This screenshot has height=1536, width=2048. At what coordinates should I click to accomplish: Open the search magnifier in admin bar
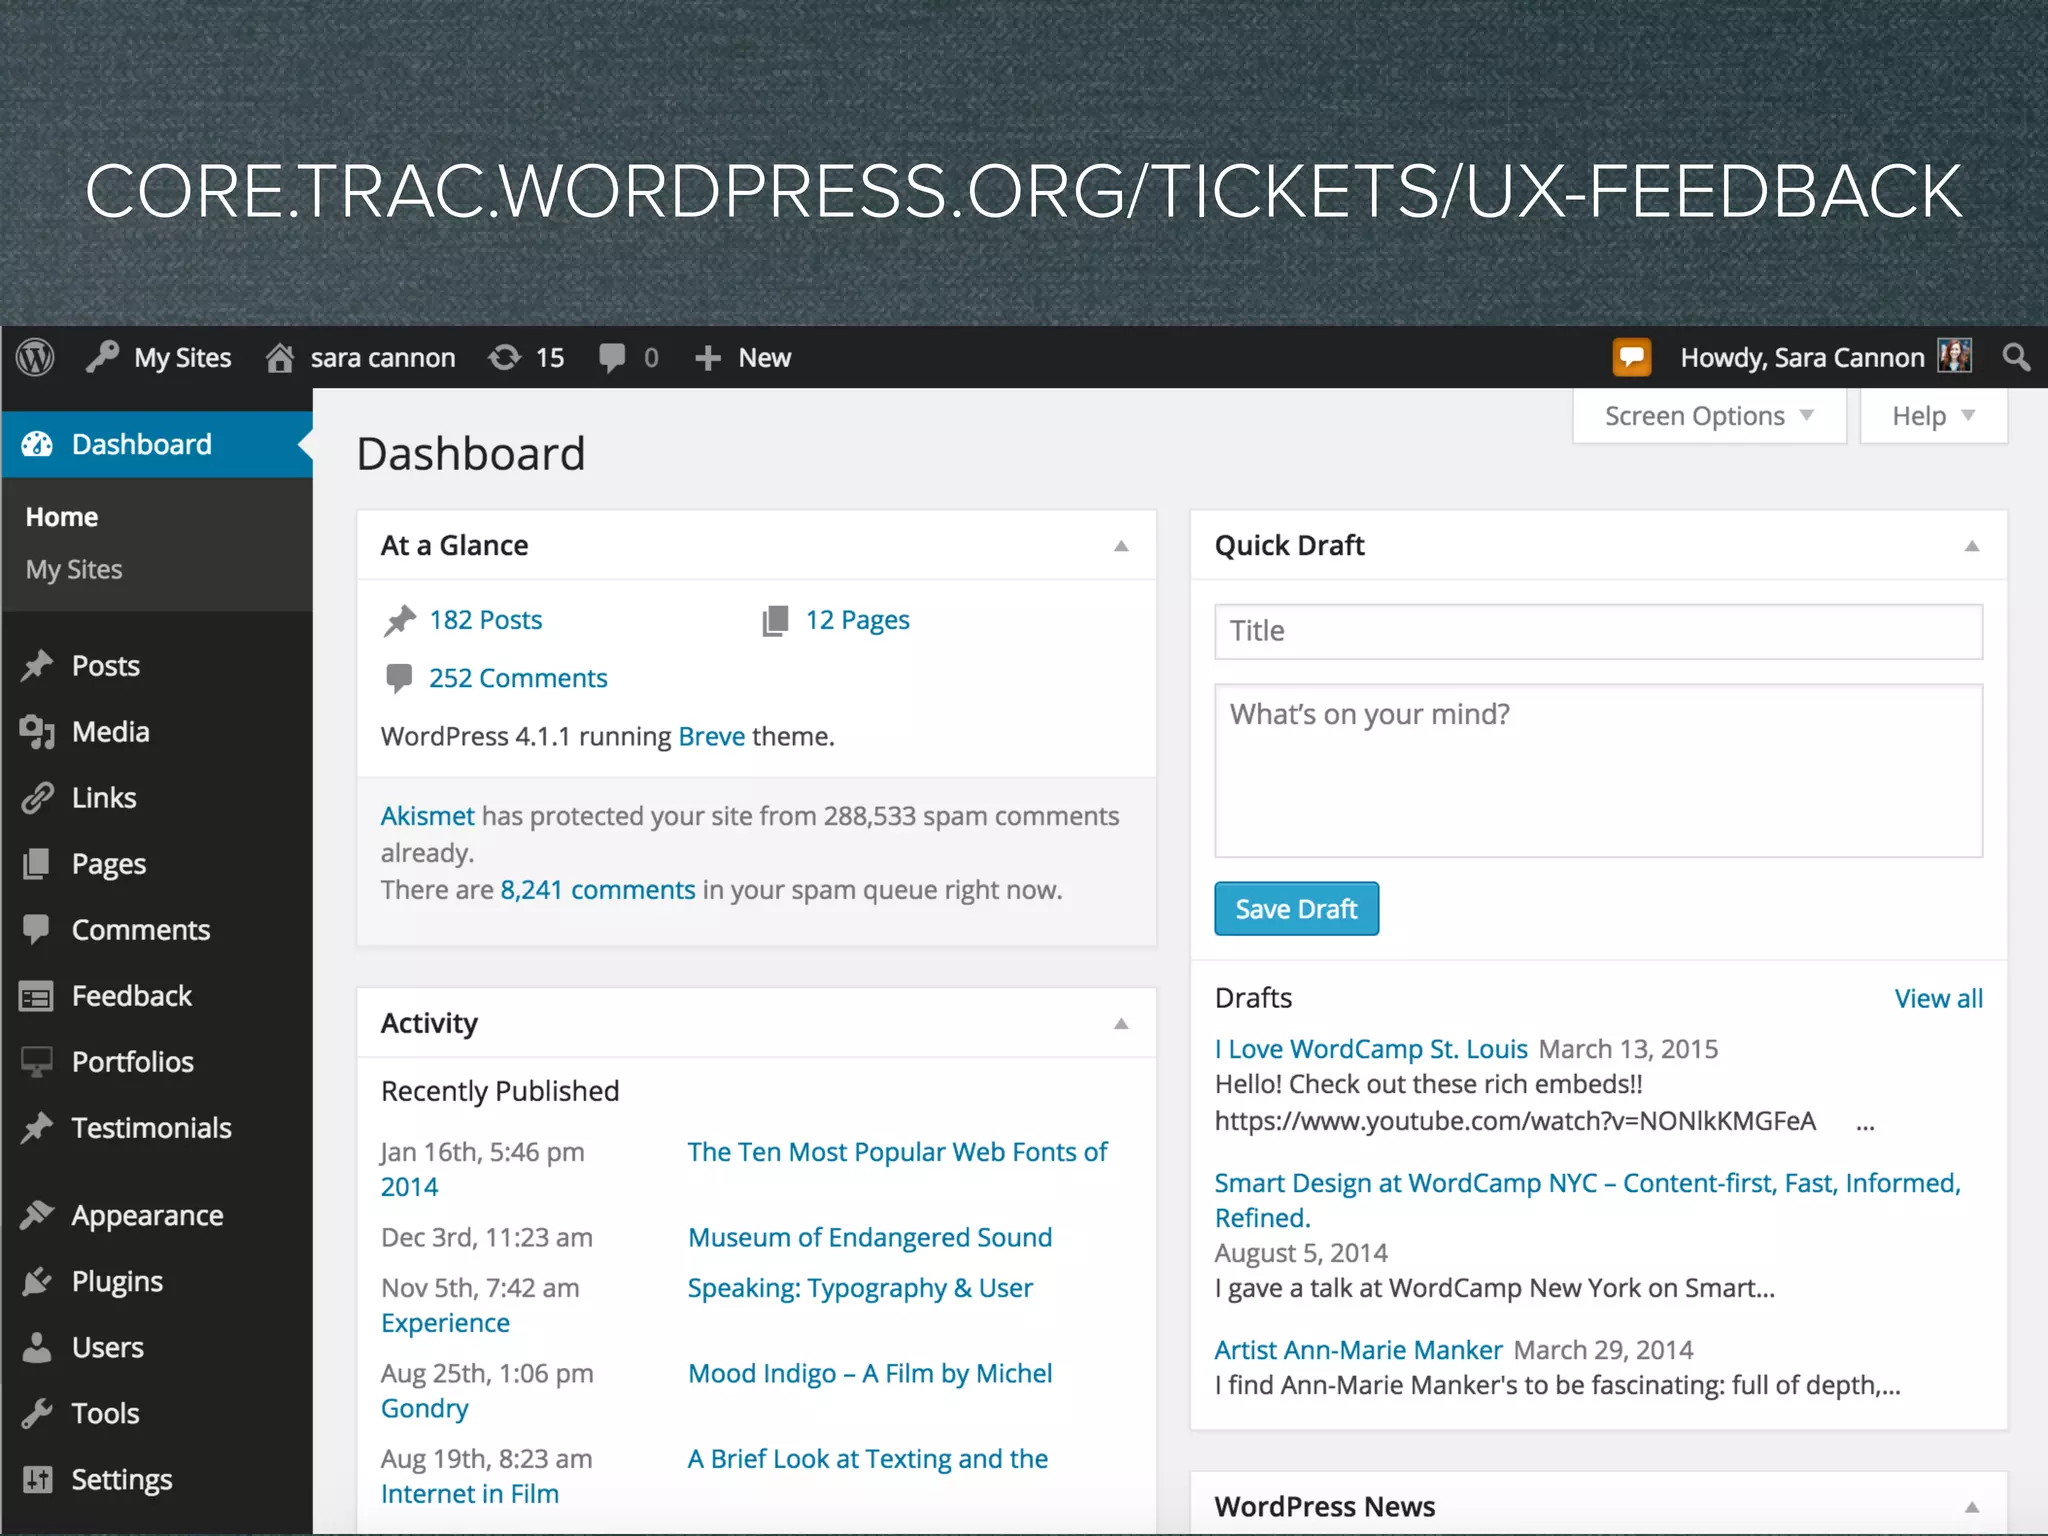[2016, 357]
